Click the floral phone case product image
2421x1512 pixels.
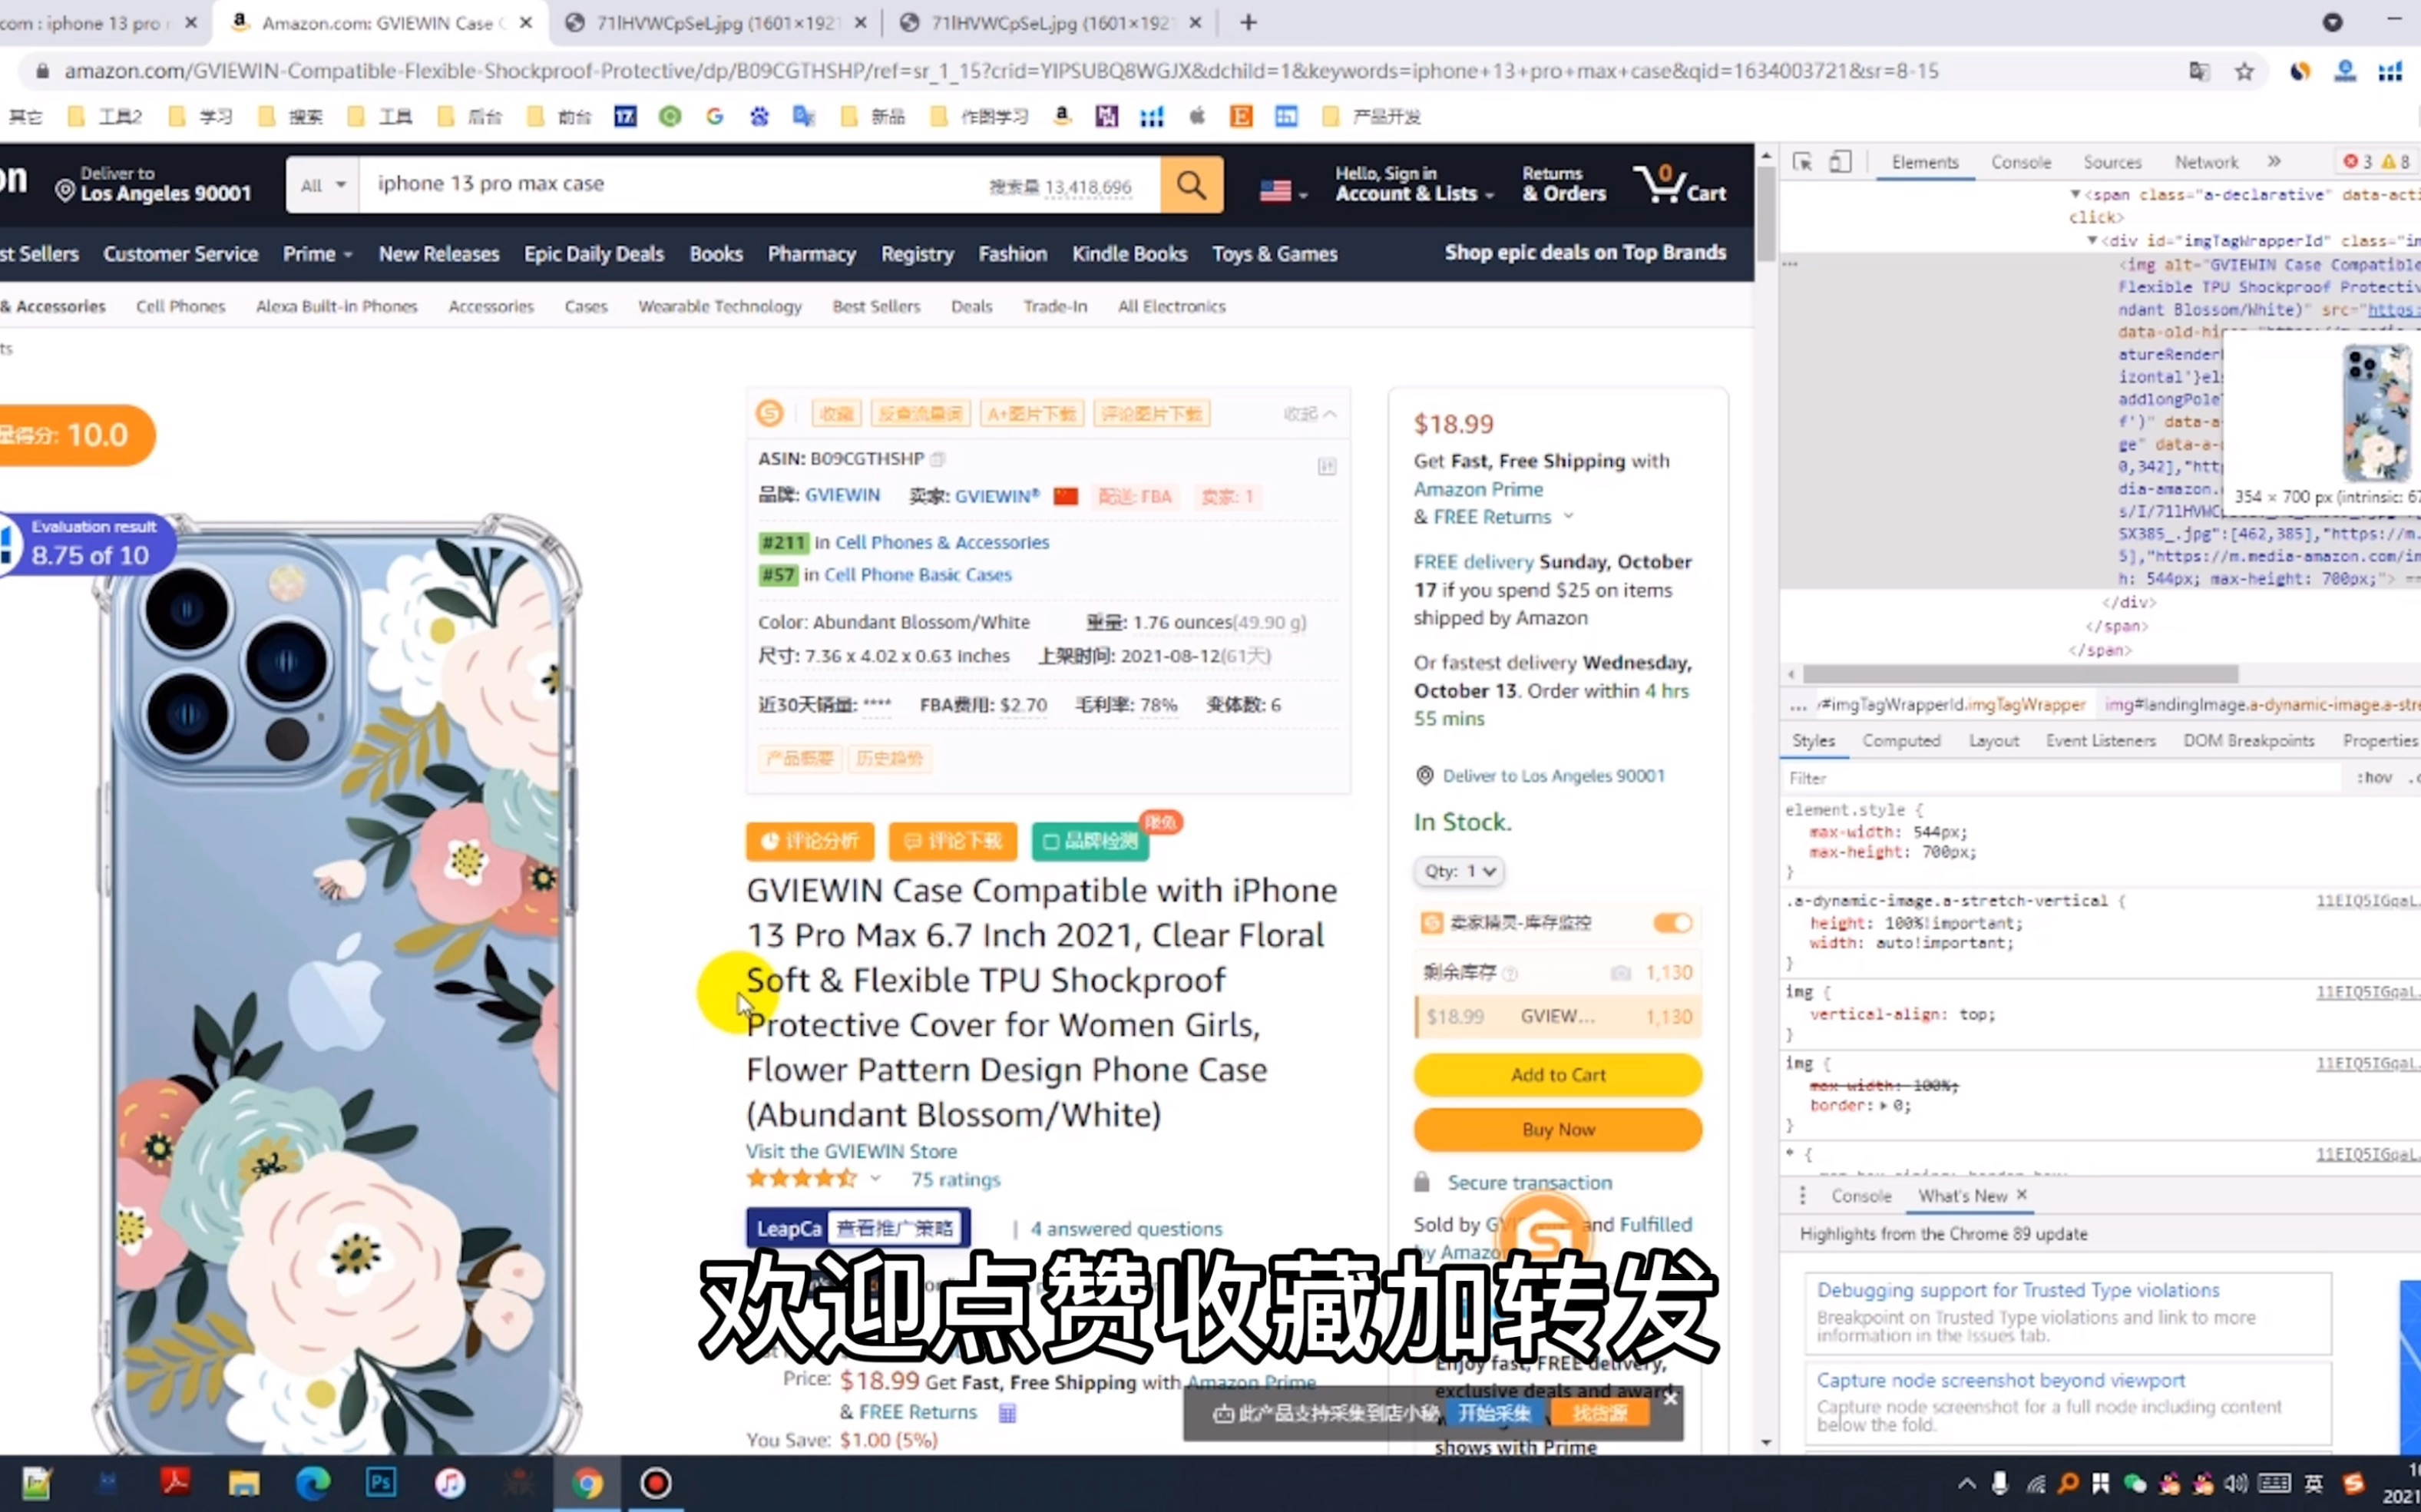338,985
